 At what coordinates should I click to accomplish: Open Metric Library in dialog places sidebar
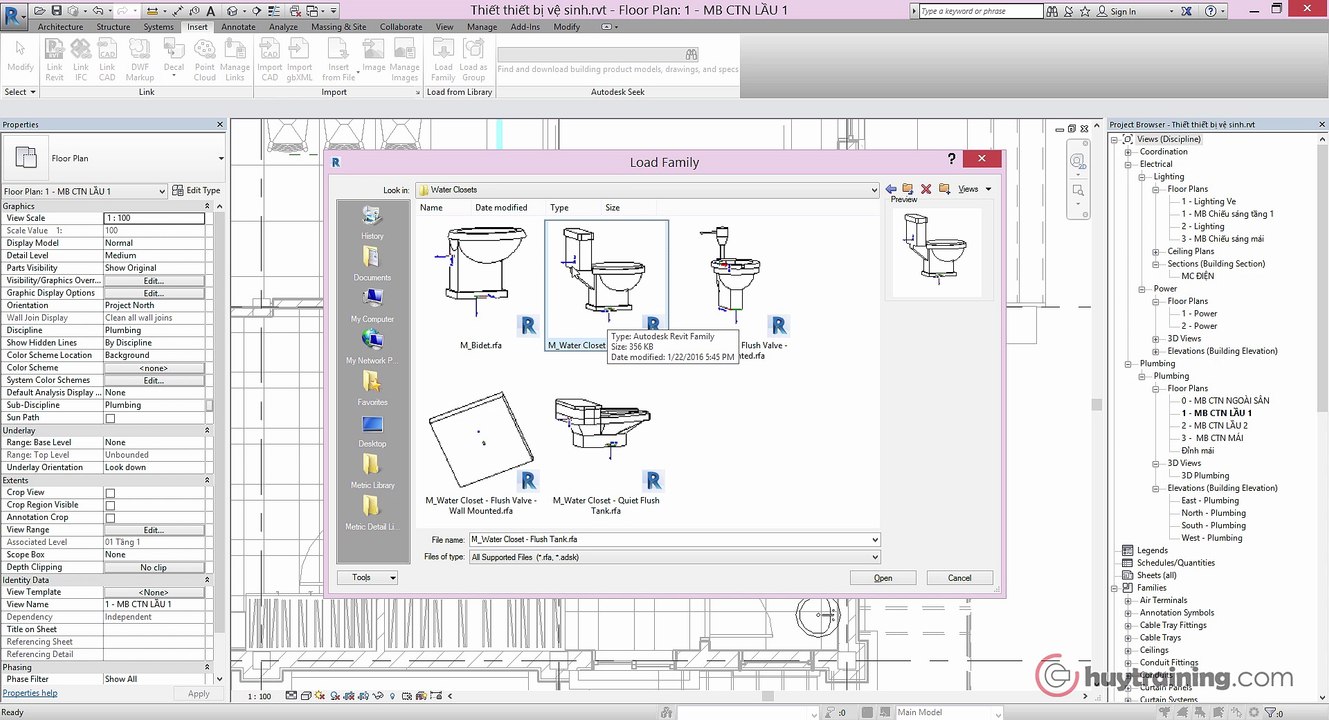[x=372, y=471]
